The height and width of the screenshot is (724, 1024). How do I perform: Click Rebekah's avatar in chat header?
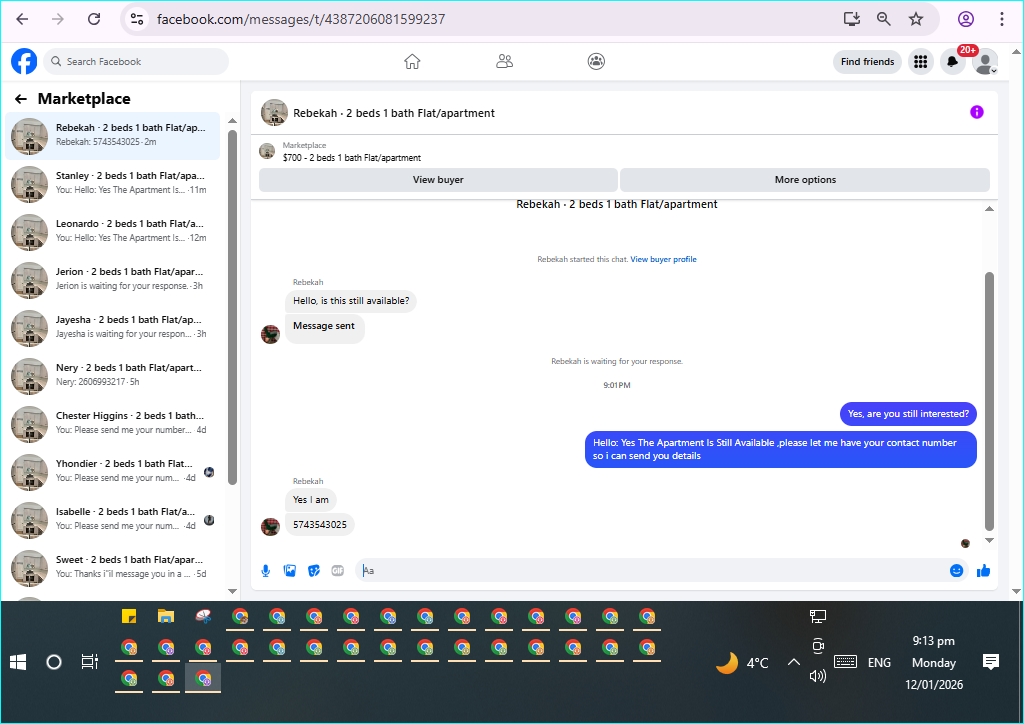(x=274, y=112)
